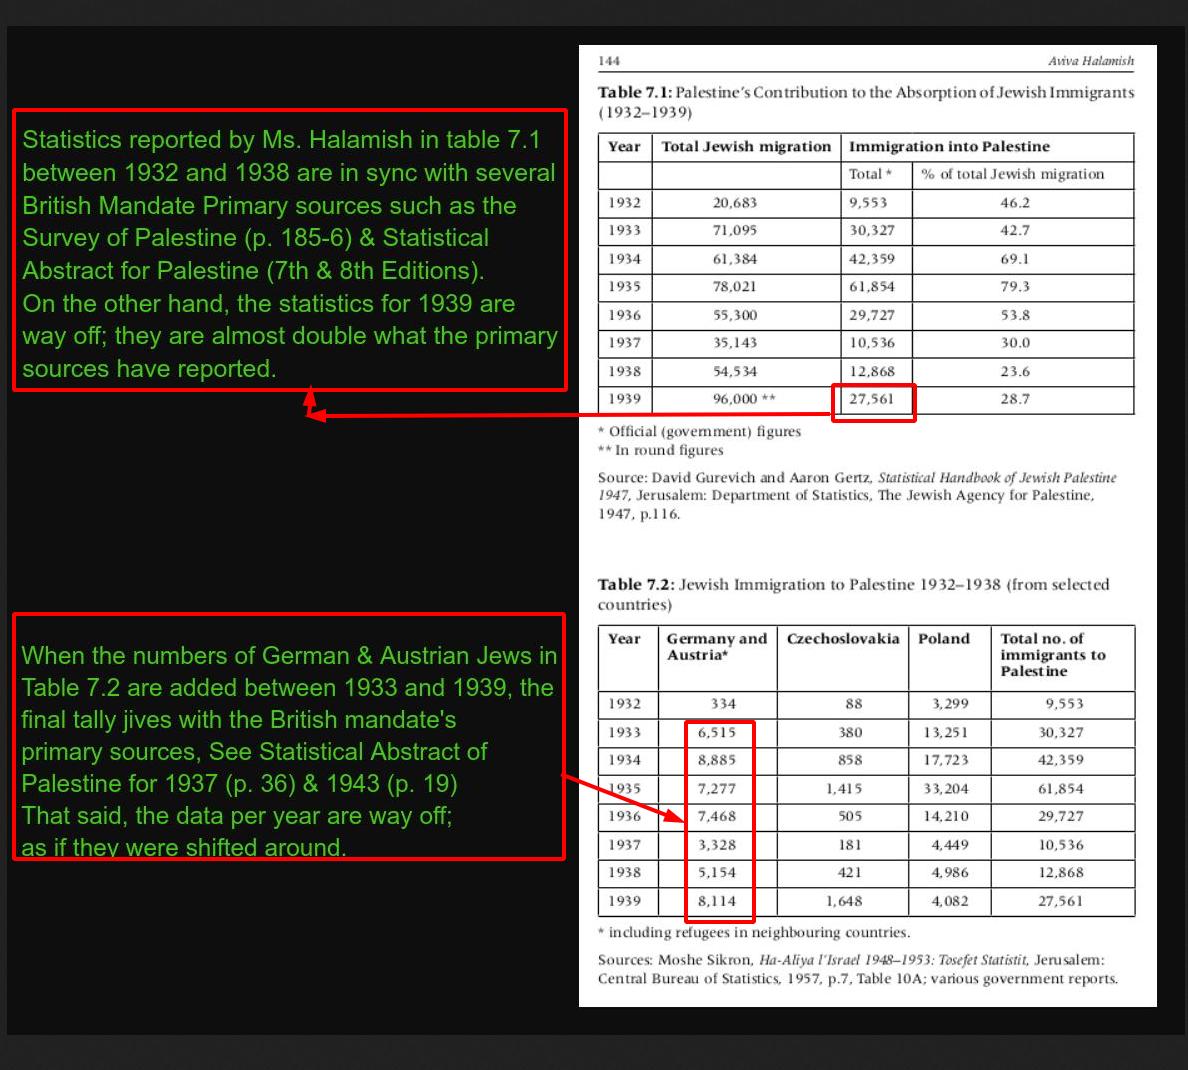This screenshot has height=1070, width=1188.
Task: Select the "Czechoslovakia" column header
Action: click(842, 639)
